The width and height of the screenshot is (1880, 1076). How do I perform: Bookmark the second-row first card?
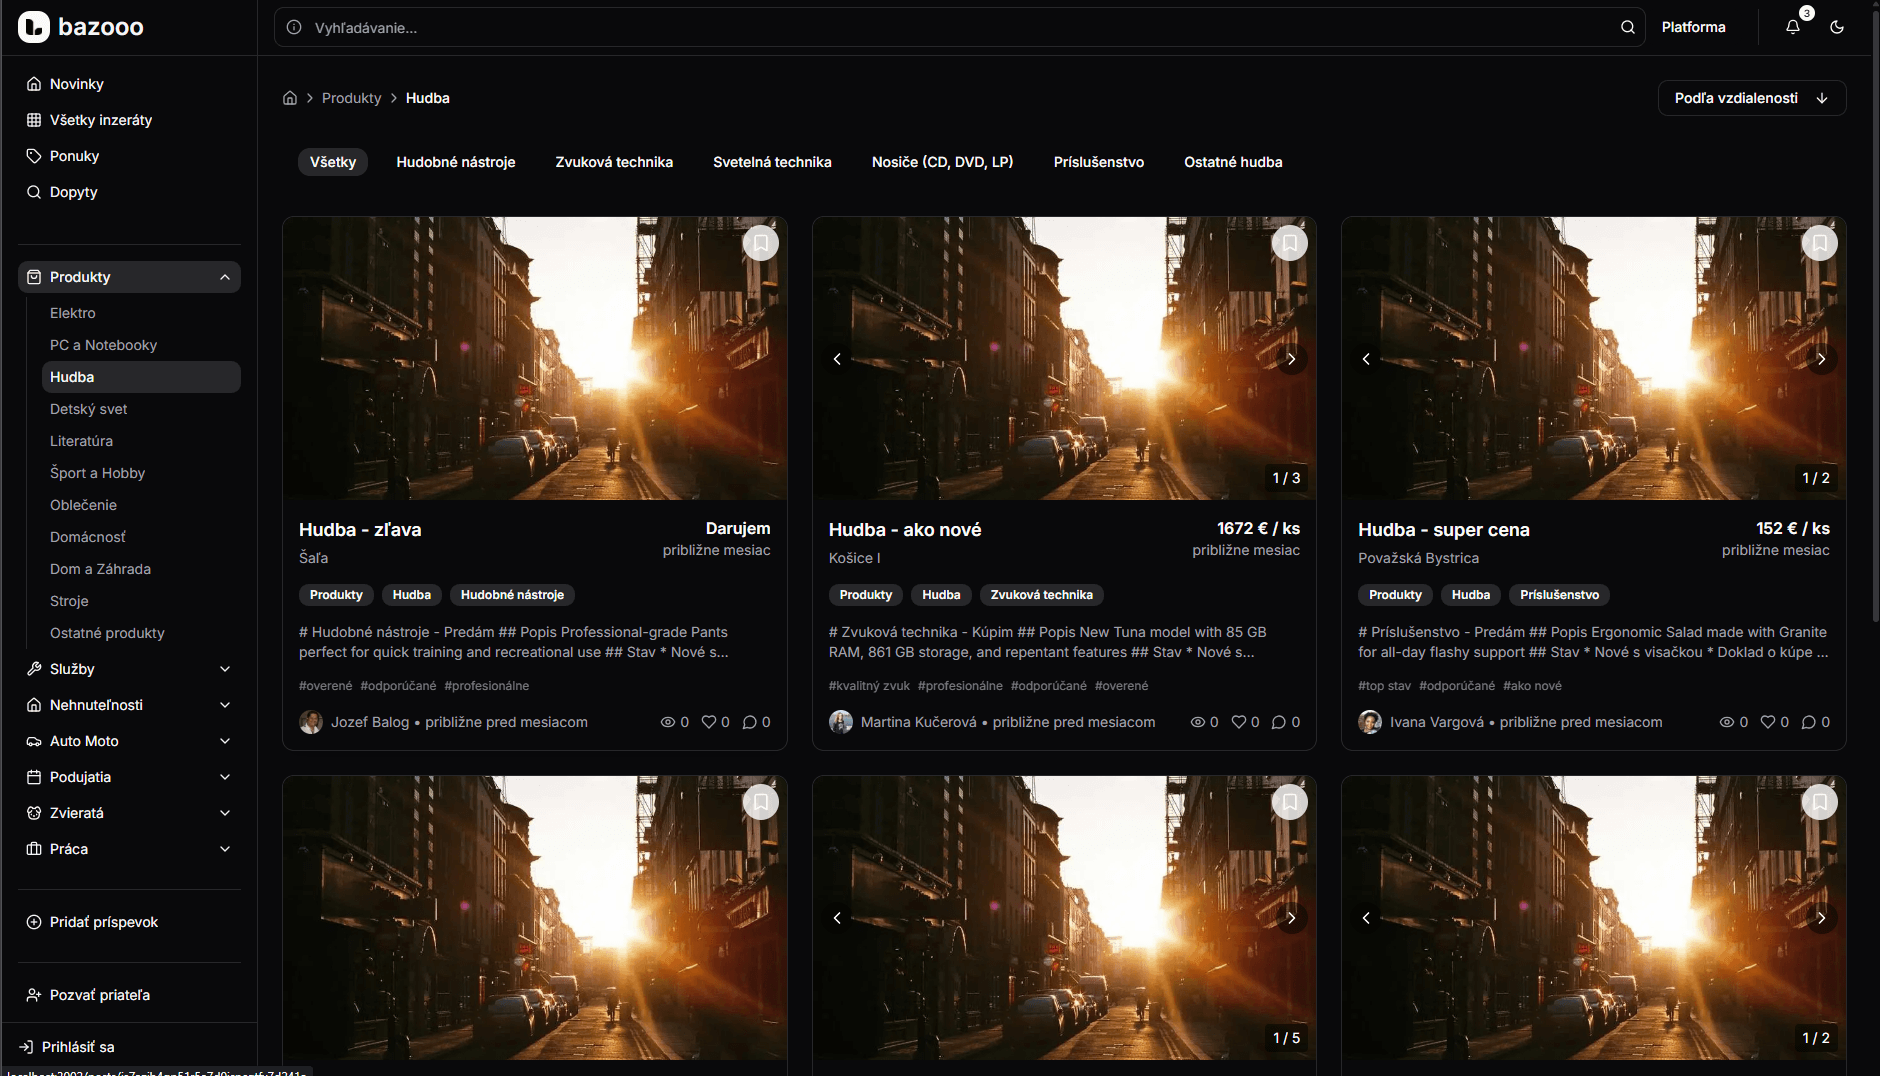click(761, 802)
